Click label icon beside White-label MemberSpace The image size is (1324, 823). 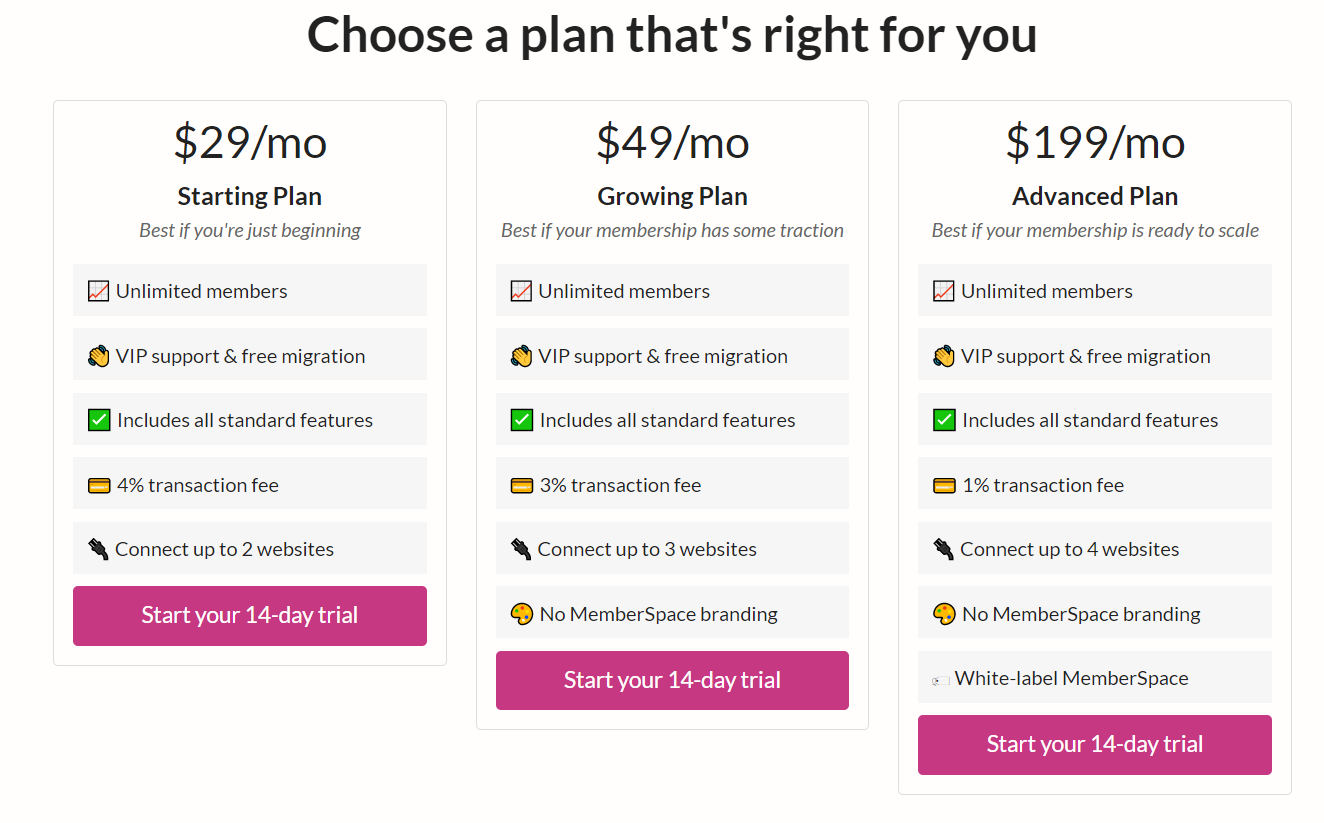940,680
